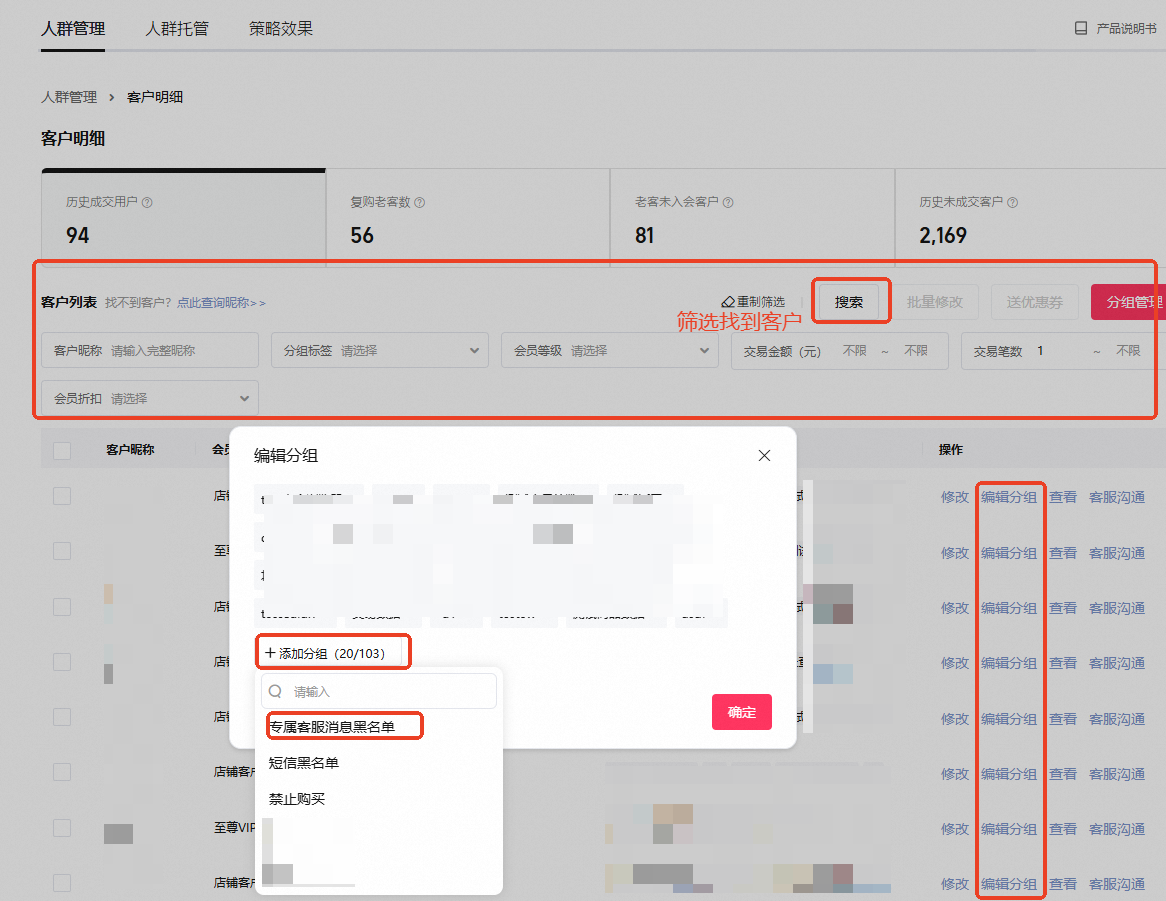Switch to the 人群托管 tab
Viewport: 1166px width, 901px height.
tap(177, 29)
